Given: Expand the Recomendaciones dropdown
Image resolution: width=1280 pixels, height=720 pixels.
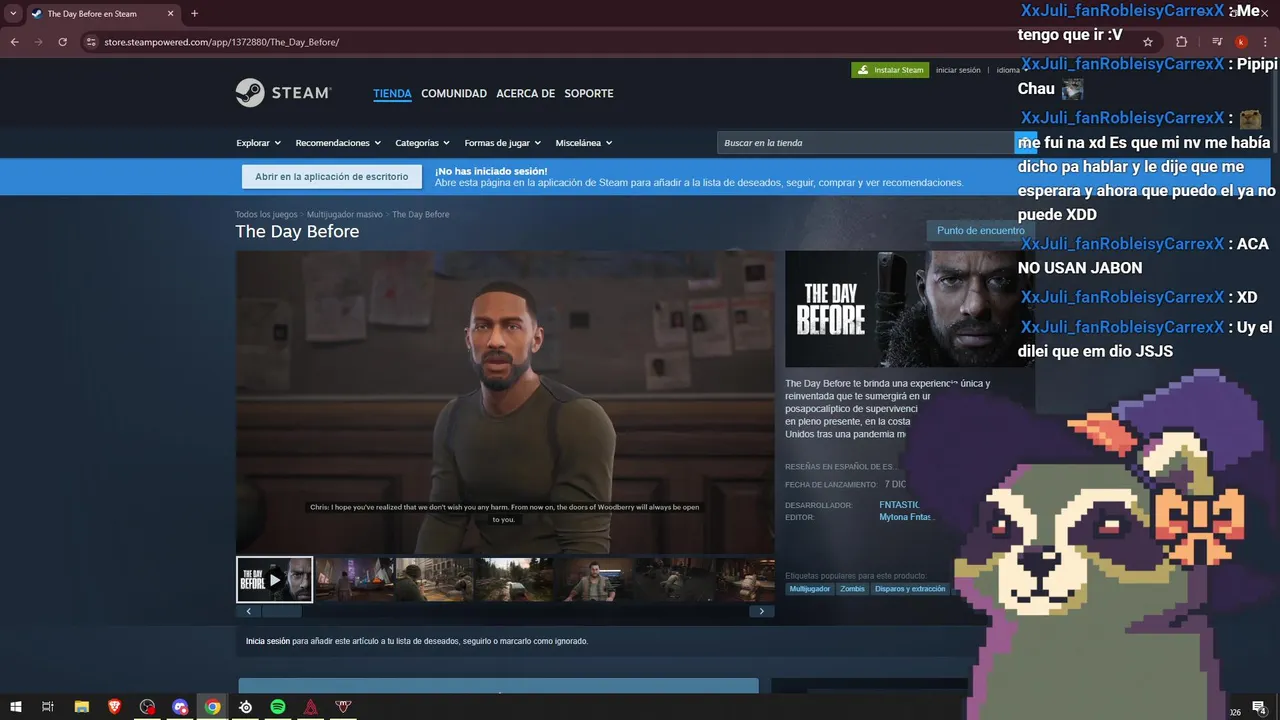Looking at the screenshot, I should [x=337, y=143].
